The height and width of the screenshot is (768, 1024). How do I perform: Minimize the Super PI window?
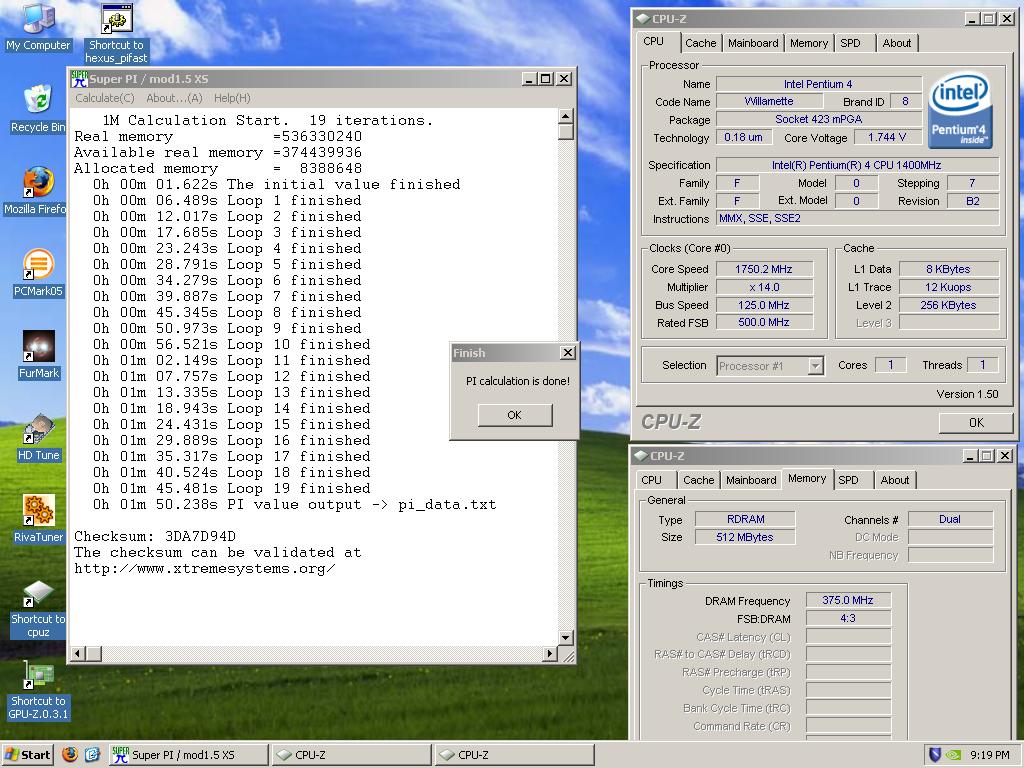530,78
